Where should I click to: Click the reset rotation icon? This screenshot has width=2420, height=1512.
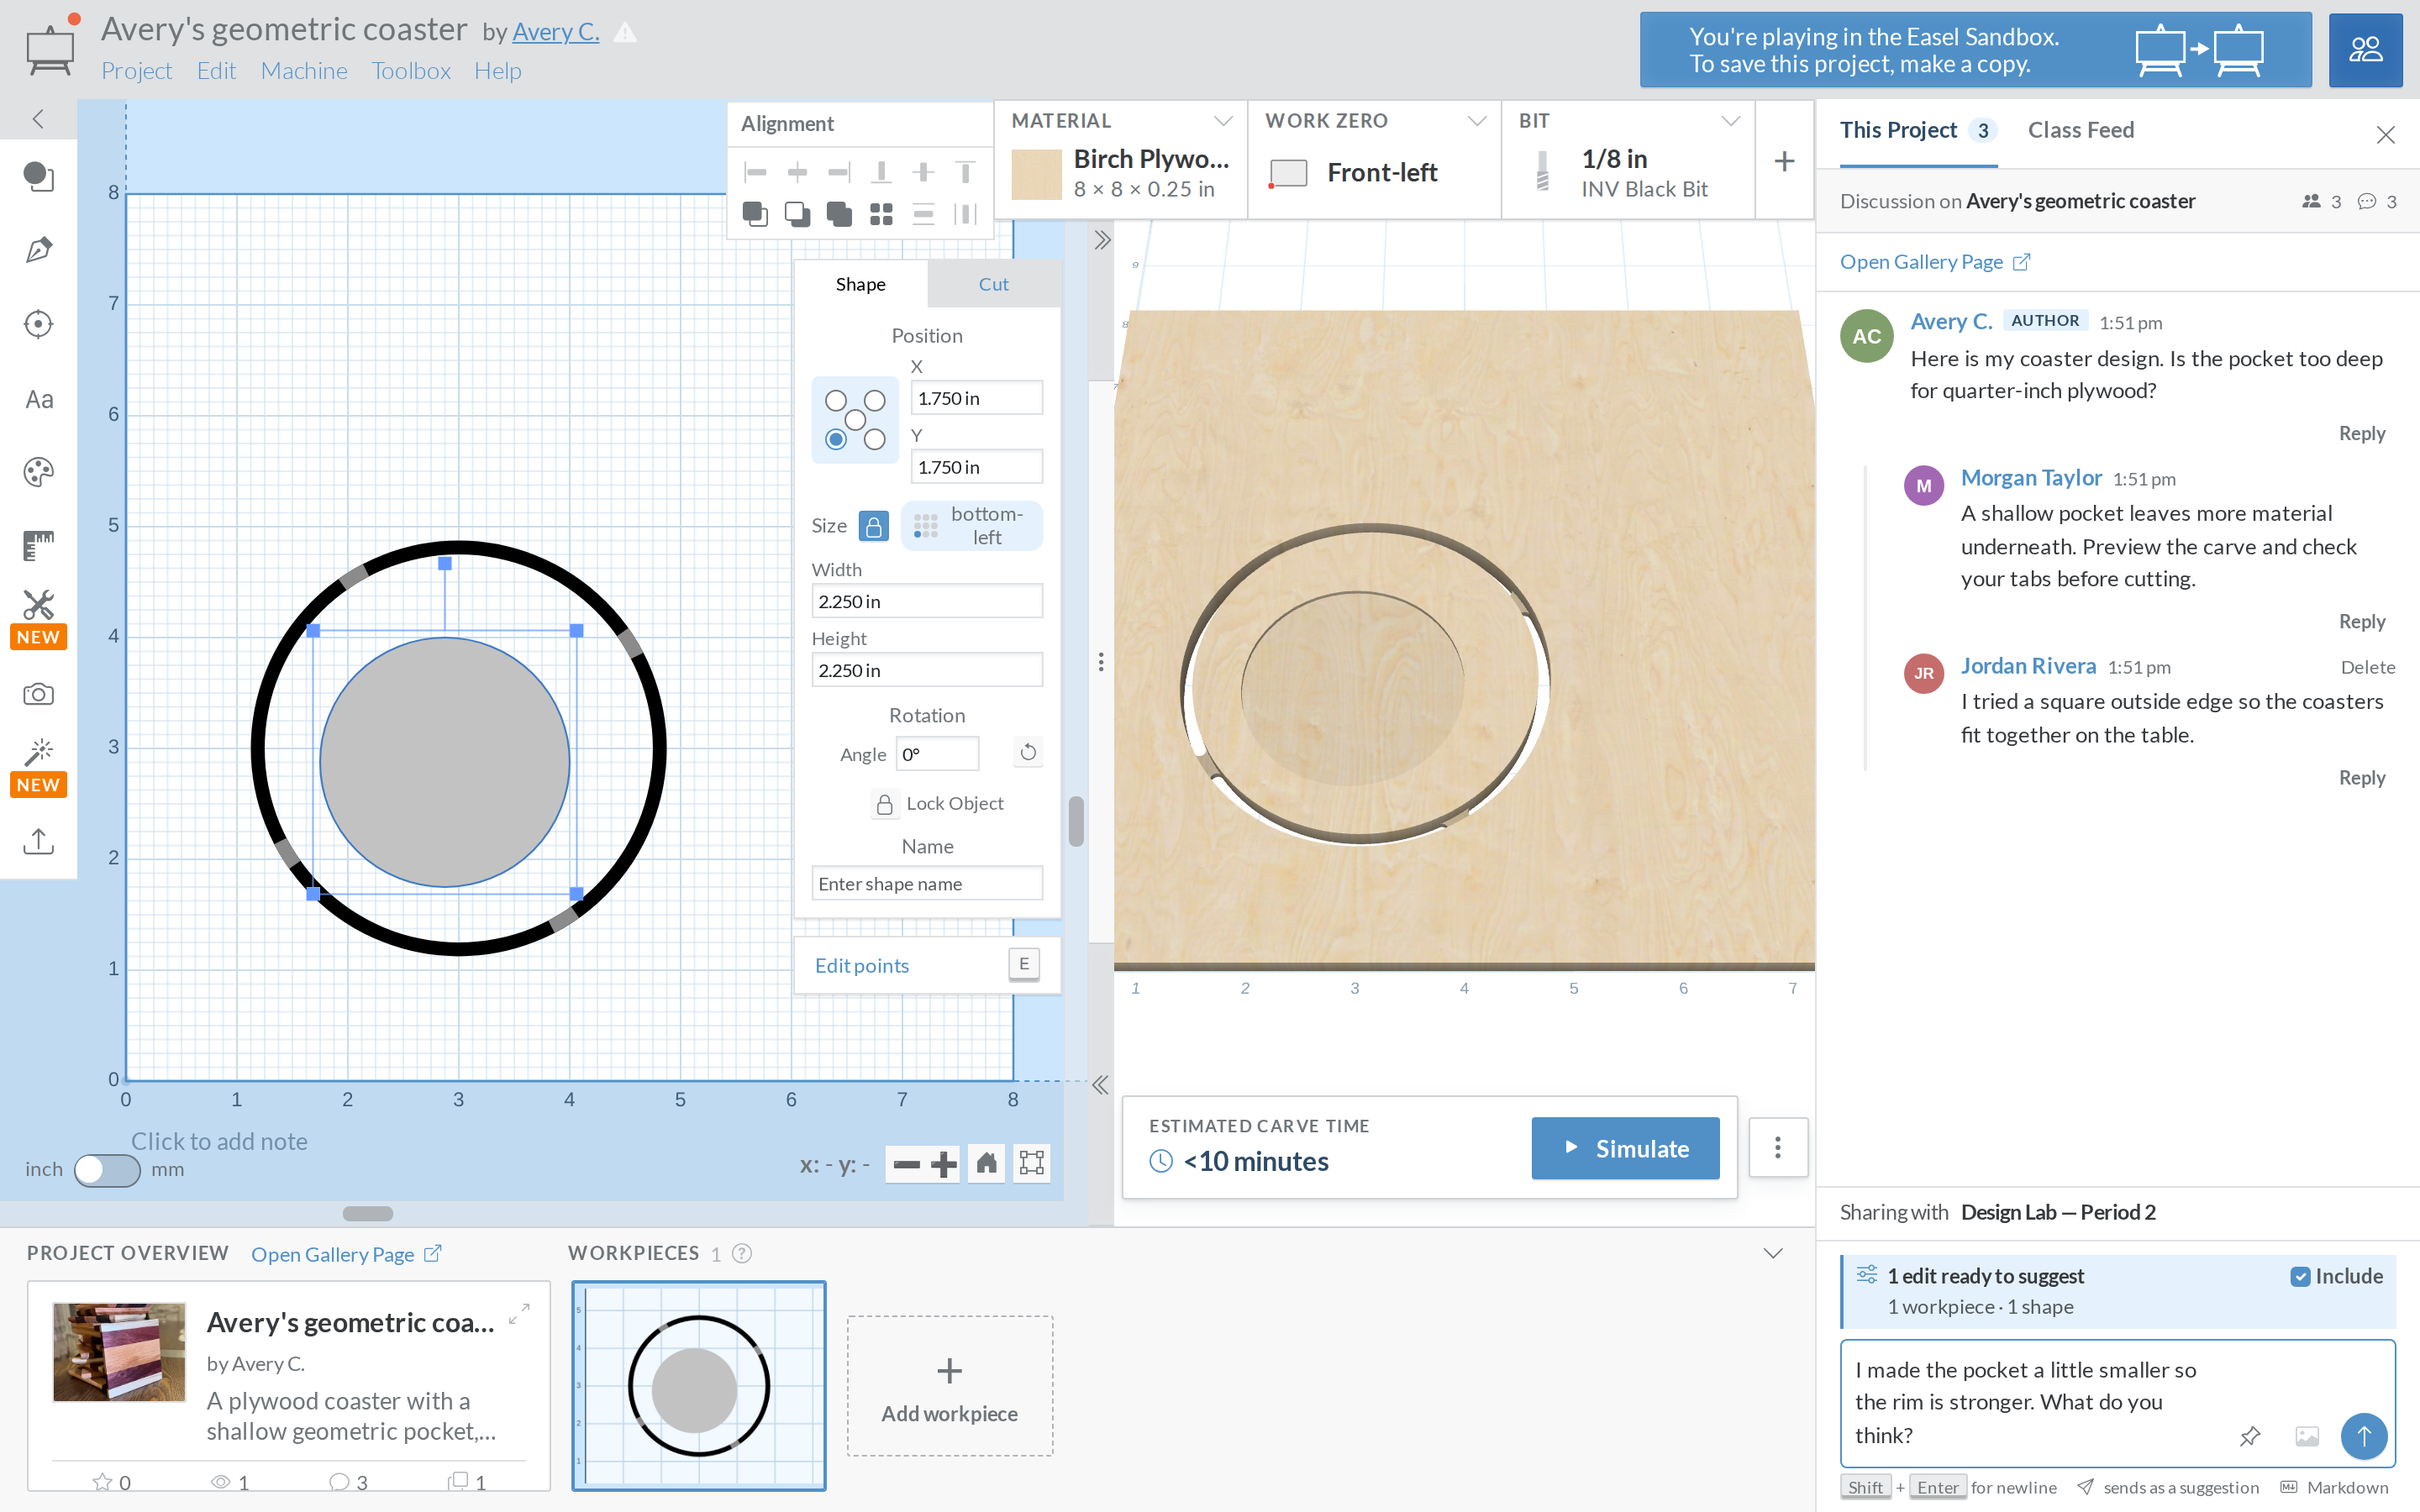click(x=1028, y=752)
